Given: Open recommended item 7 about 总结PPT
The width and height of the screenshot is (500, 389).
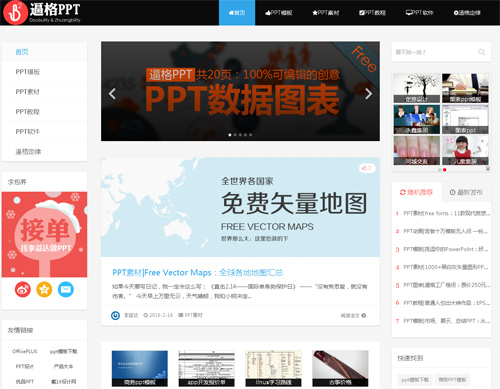Looking at the screenshot, I should (x=446, y=321).
